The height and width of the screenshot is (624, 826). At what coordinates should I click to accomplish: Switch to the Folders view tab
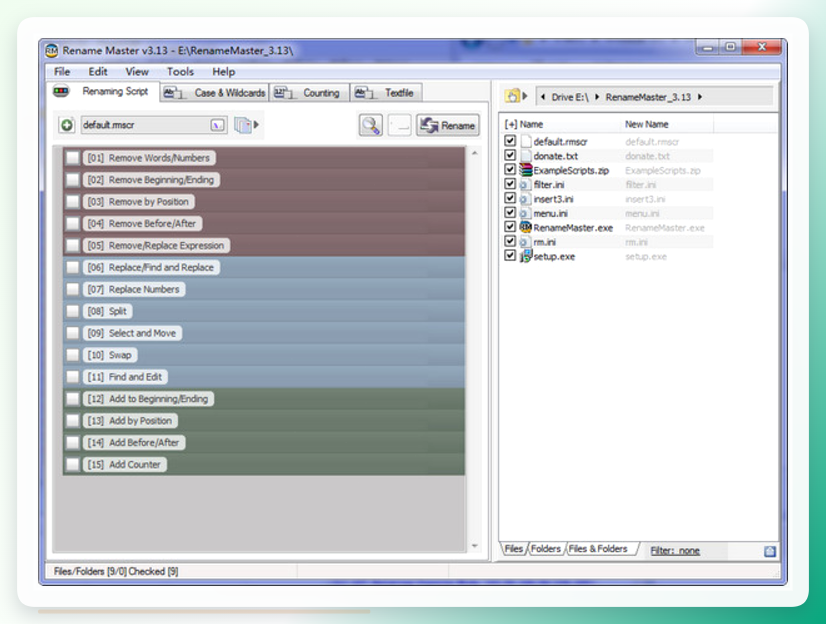(x=546, y=549)
